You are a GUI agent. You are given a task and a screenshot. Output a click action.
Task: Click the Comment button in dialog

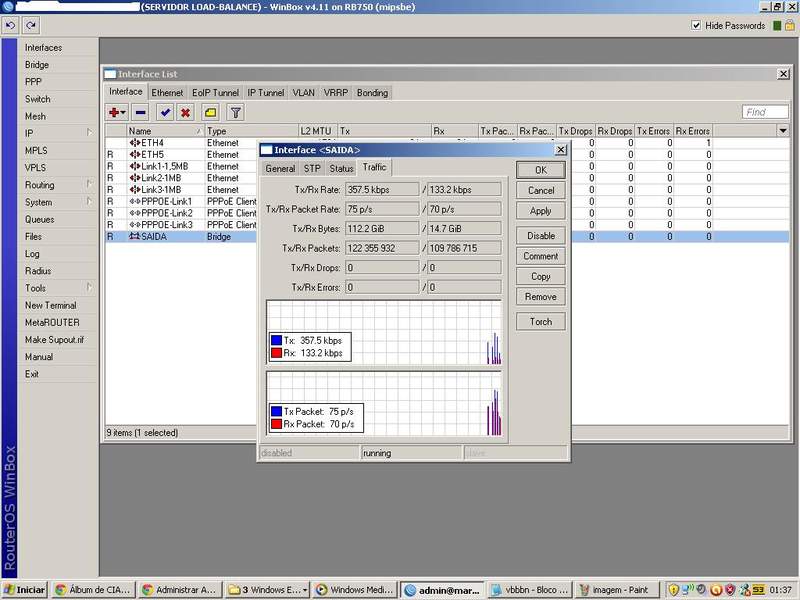[541, 256]
